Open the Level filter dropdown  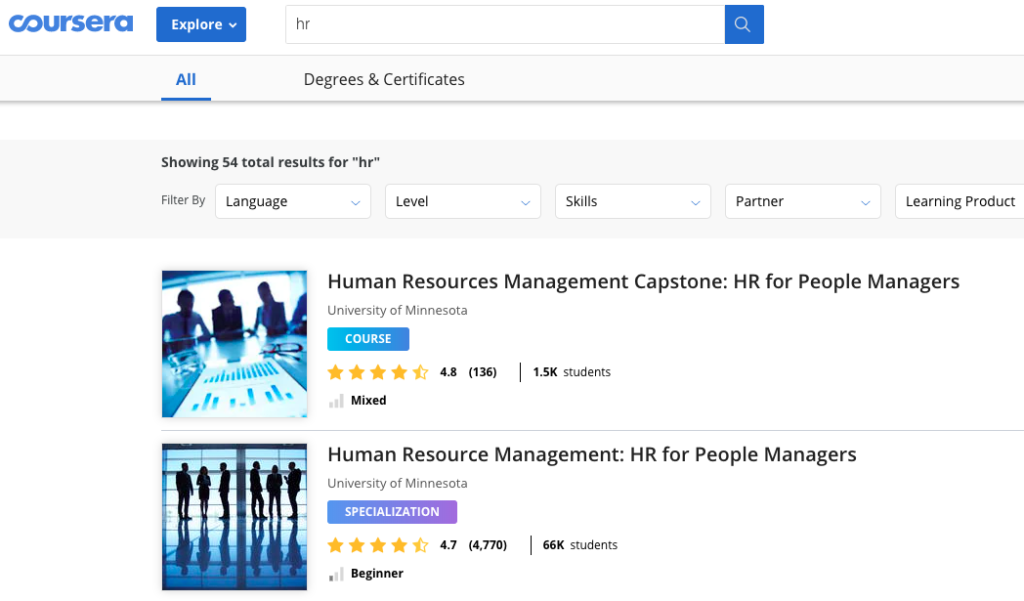click(462, 201)
